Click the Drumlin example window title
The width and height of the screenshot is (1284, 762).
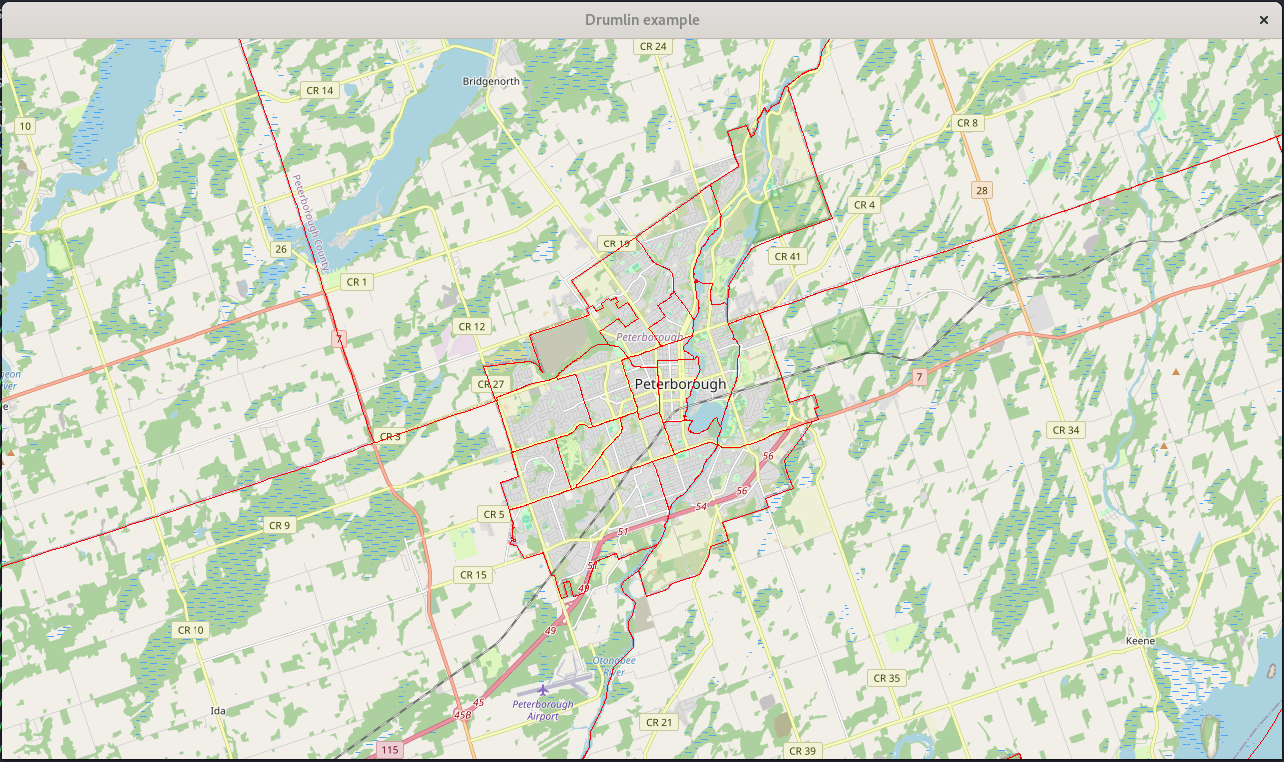click(x=642, y=20)
